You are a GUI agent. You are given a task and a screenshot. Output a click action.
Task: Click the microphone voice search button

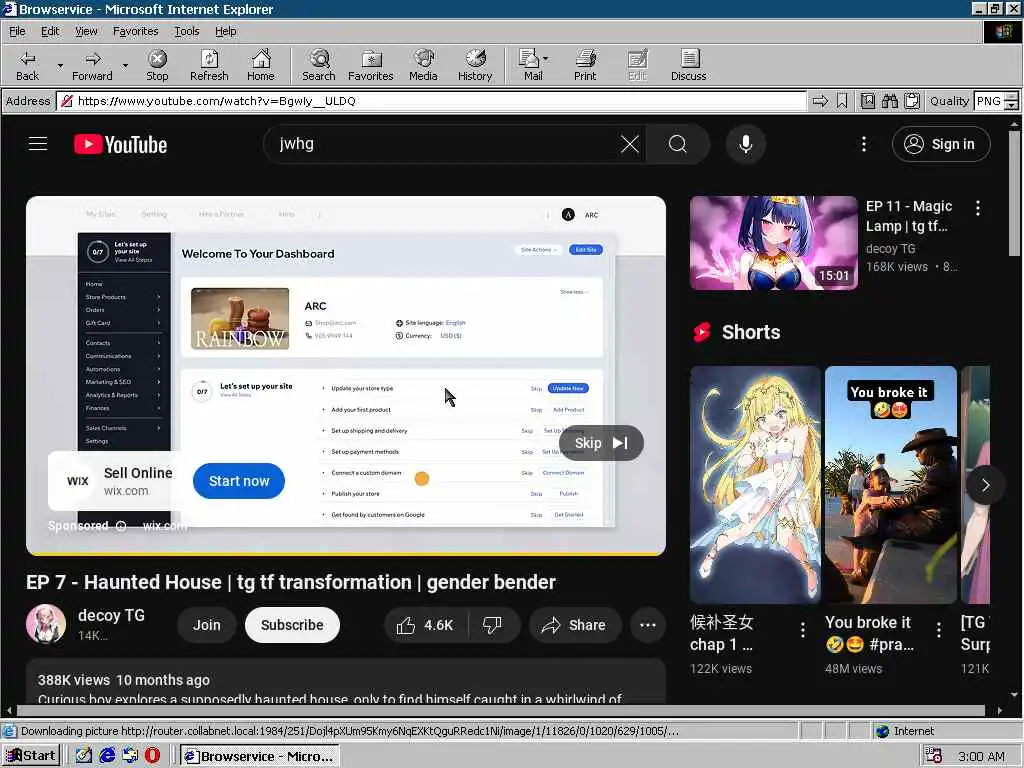[x=745, y=144]
